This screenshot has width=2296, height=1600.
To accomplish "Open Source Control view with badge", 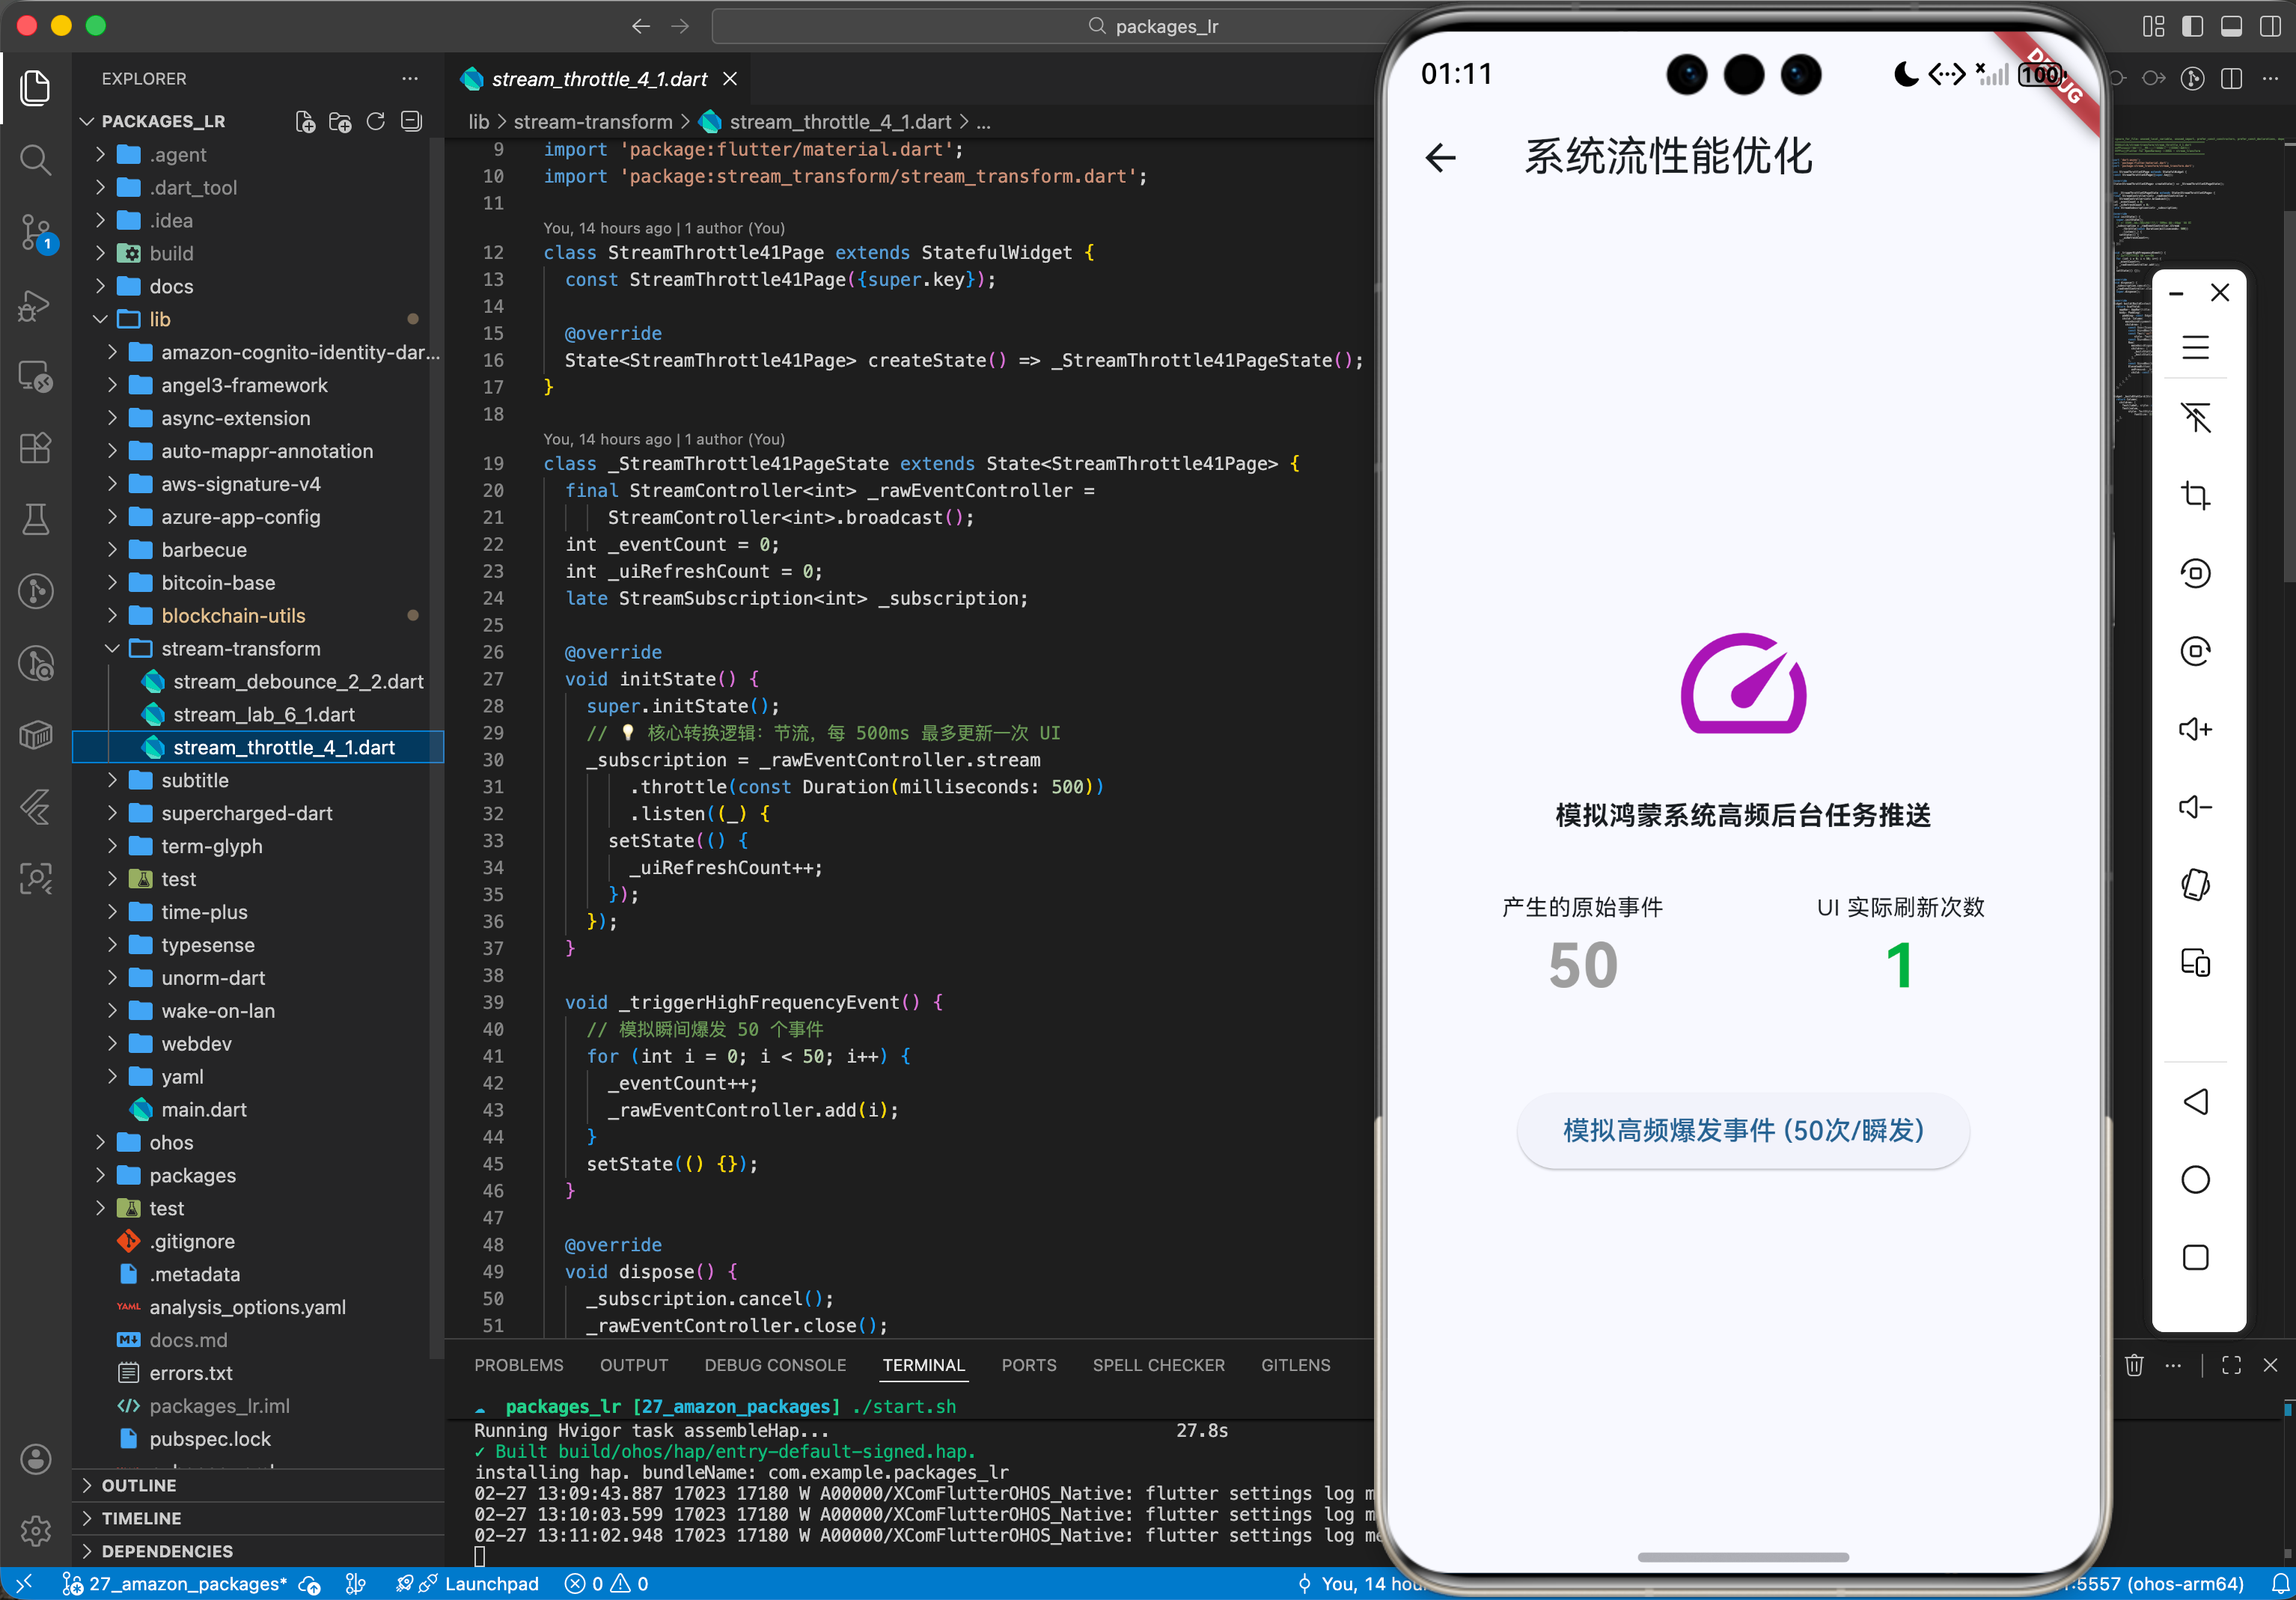I will point(35,232).
